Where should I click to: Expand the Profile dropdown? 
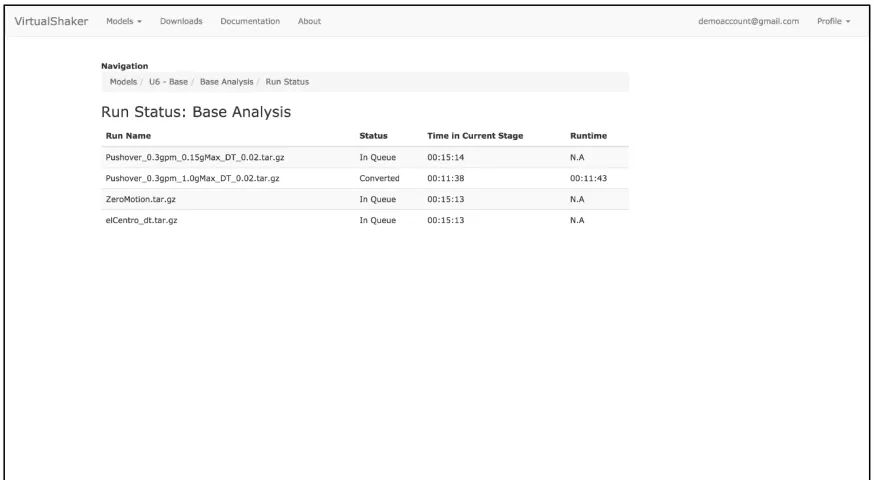pos(833,21)
